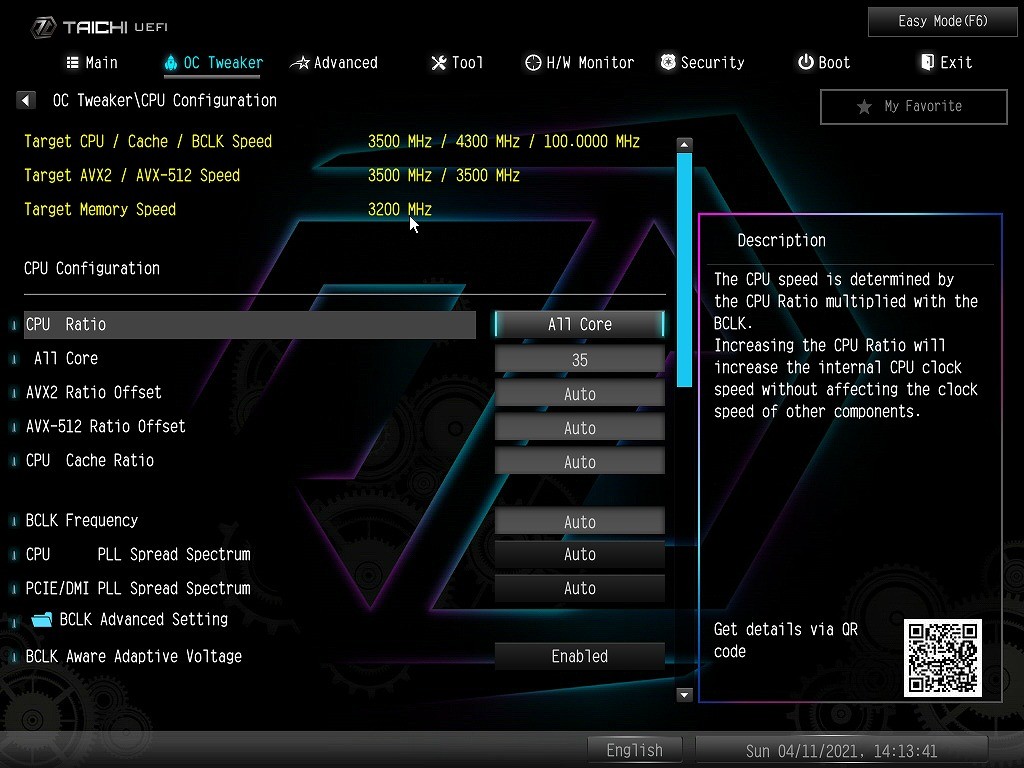The height and width of the screenshot is (768, 1024).
Task: Open the CPU Ratio All Core dropdown
Action: click(x=579, y=325)
